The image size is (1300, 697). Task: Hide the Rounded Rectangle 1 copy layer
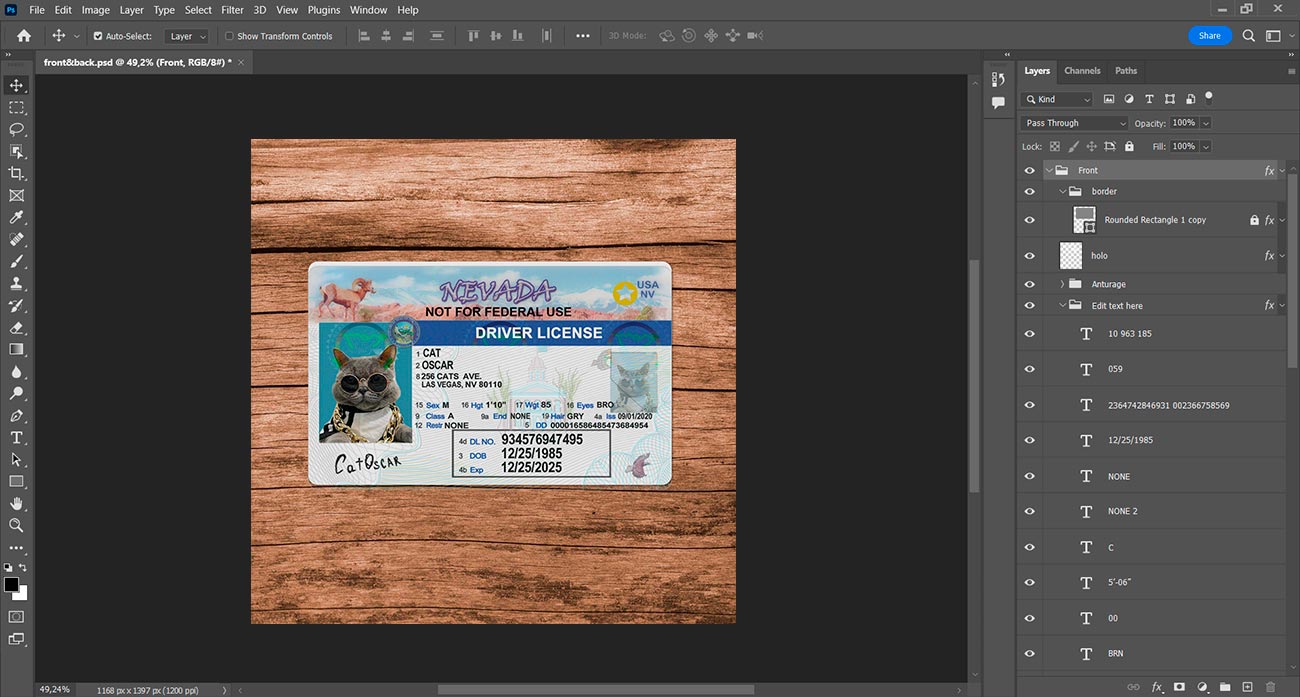pyautogui.click(x=1030, y=220)
